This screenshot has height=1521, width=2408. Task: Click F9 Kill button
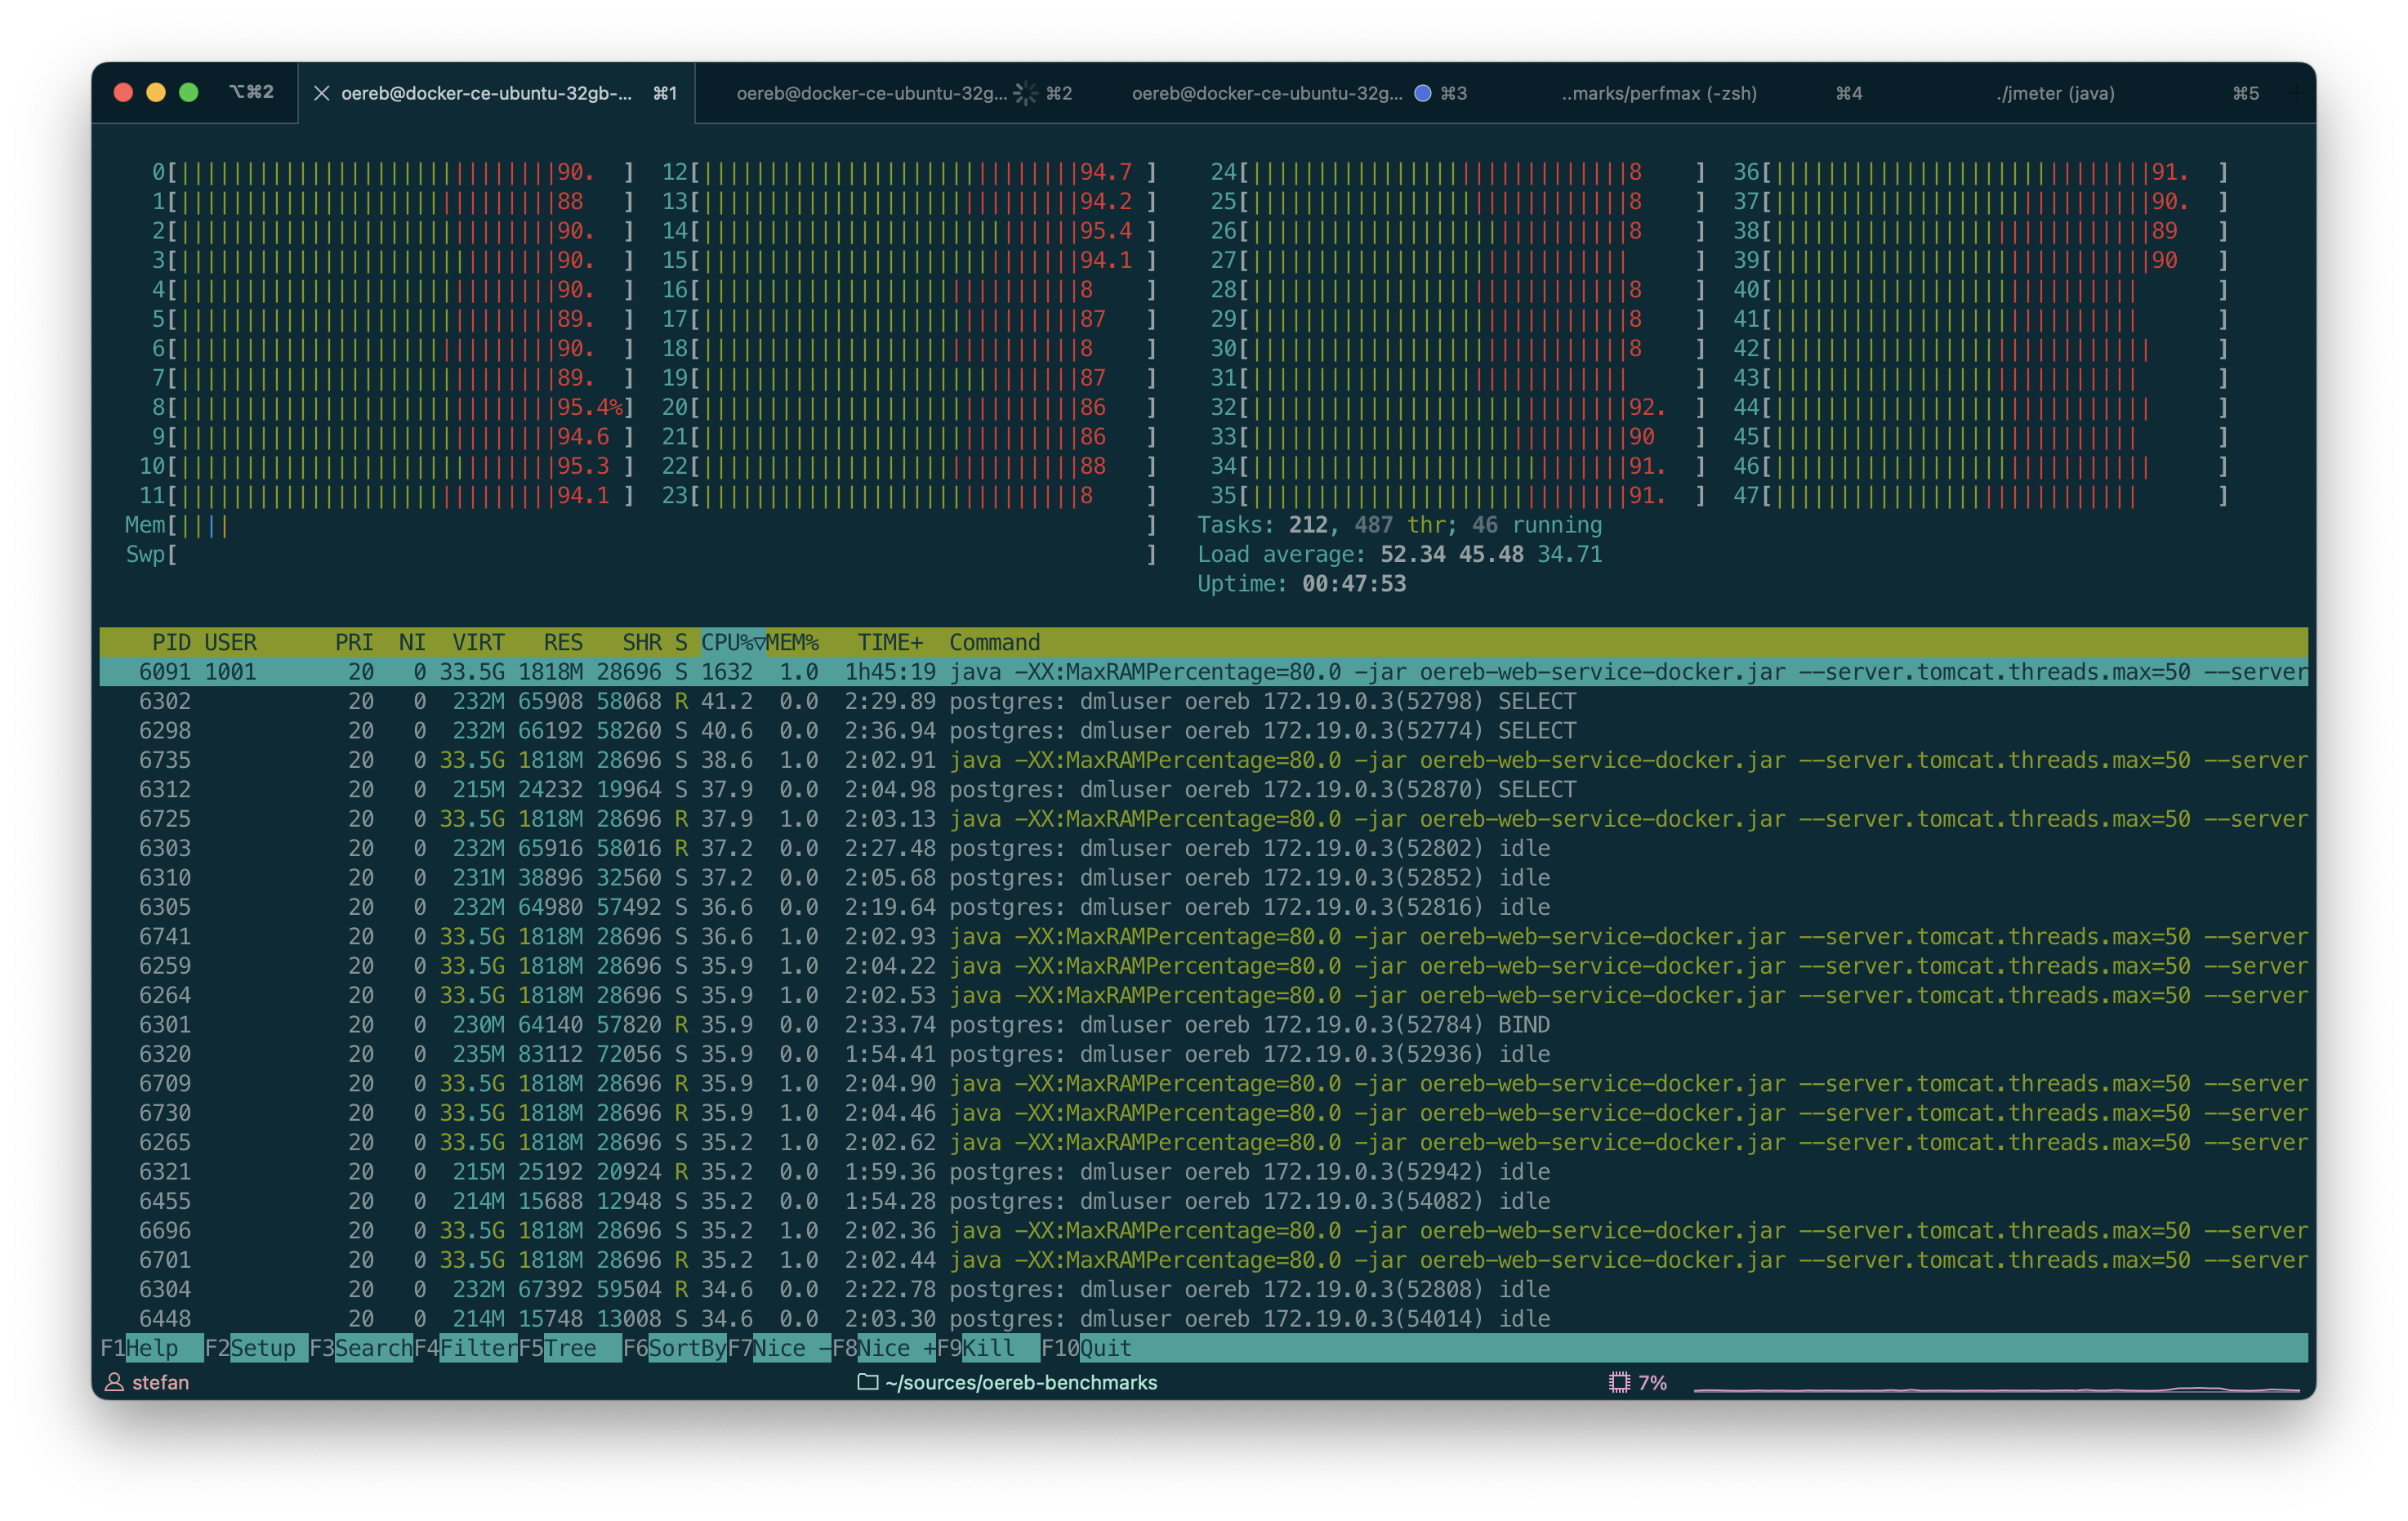pyautogui.click(x=988, y=1348)
